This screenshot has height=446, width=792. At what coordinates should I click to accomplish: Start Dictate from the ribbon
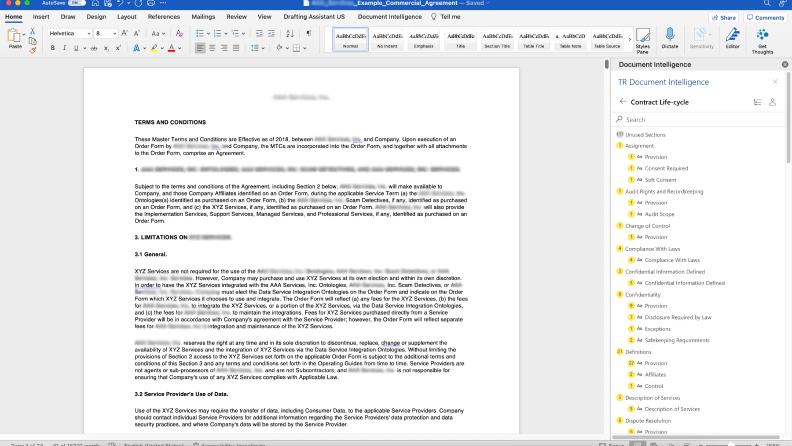click(x=669, y=39)
